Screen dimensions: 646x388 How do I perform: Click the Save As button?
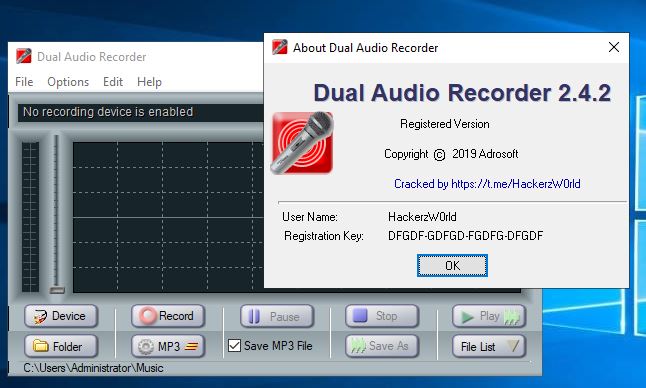point(382,346)
